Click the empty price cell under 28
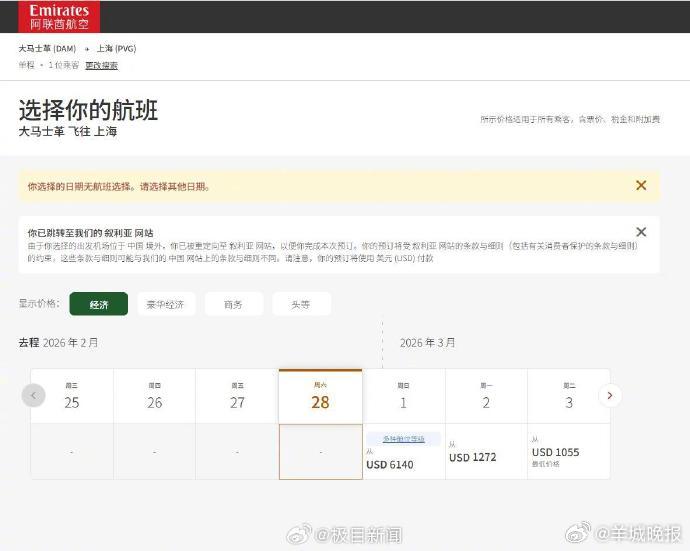The width and height of the screenshot is (690, 551). 321,452
